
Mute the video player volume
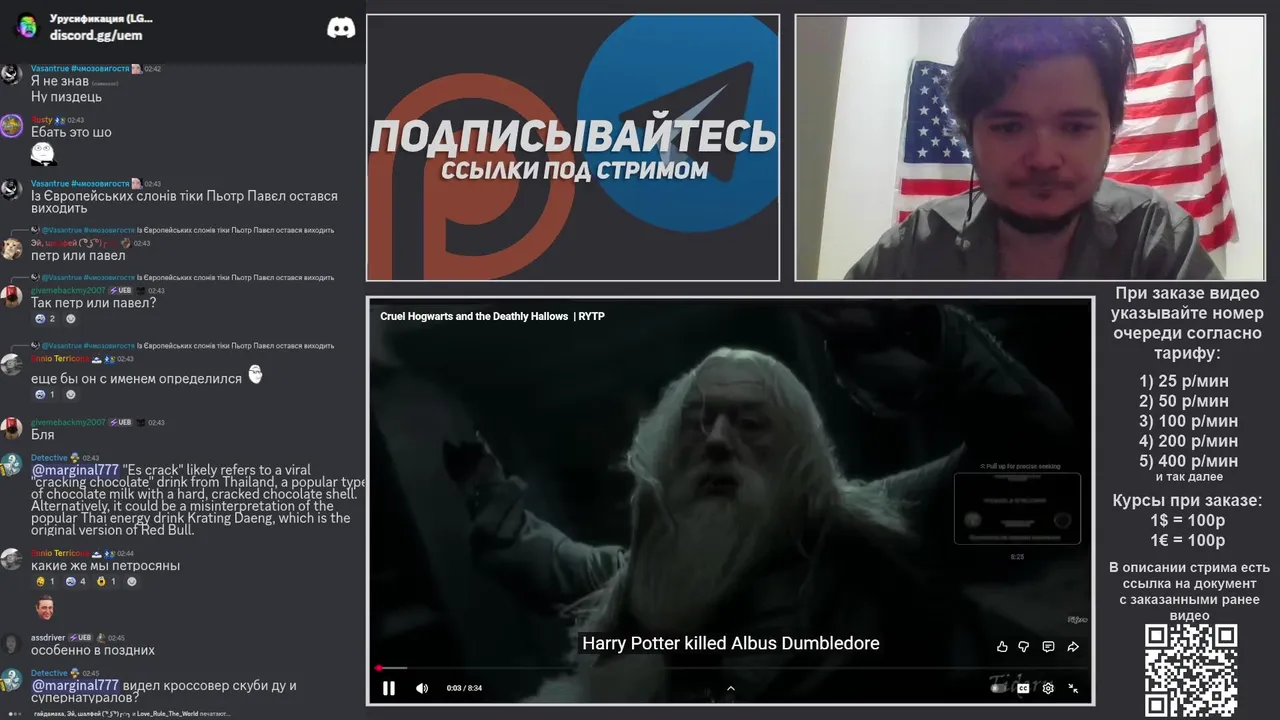(x=422, y=688)
